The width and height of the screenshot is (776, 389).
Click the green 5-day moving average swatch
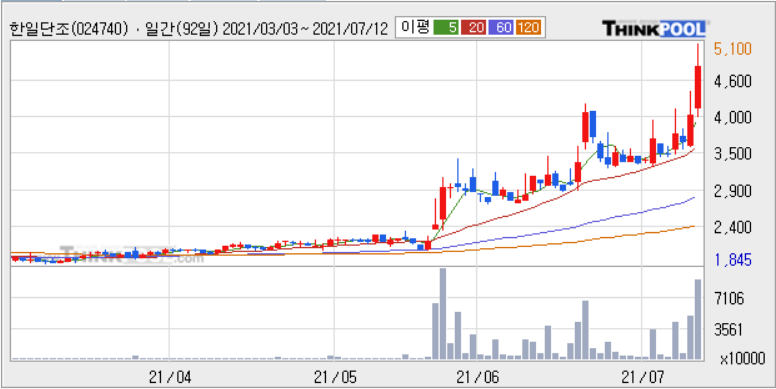[446, 28]
